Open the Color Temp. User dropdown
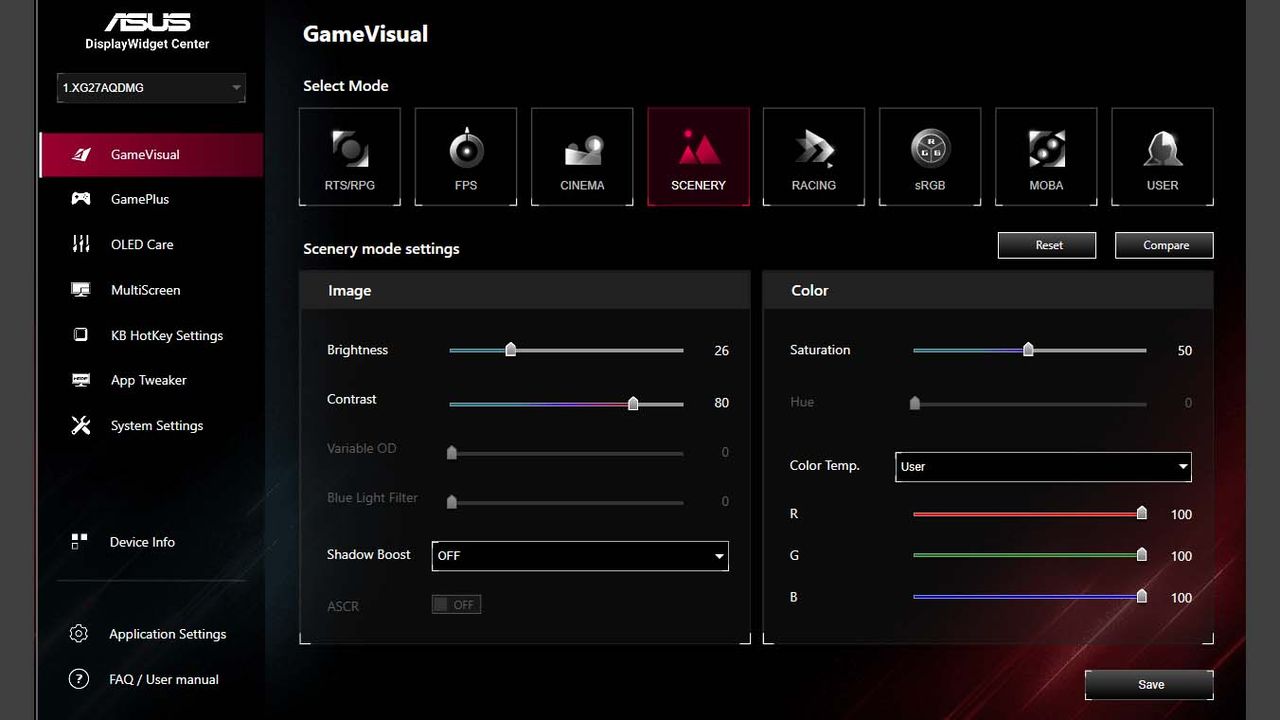The image size is (1280, 720). [1043, 466]
